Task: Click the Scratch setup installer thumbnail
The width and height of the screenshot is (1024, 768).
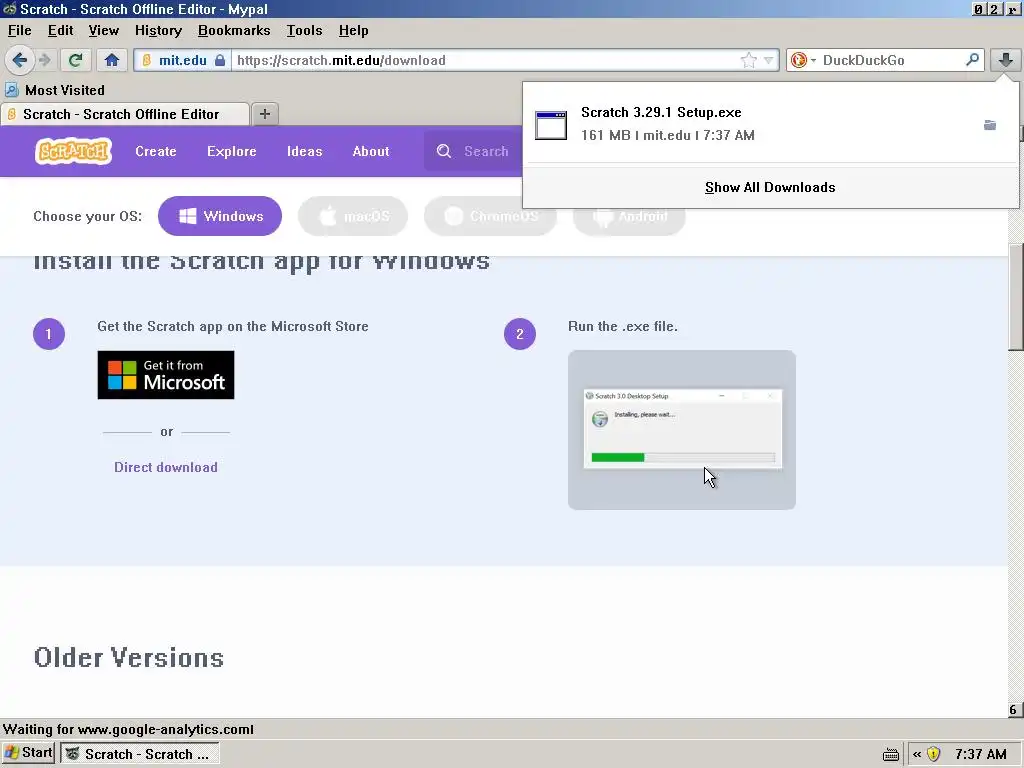Action: pyautogui.click(x=682, y=430)
